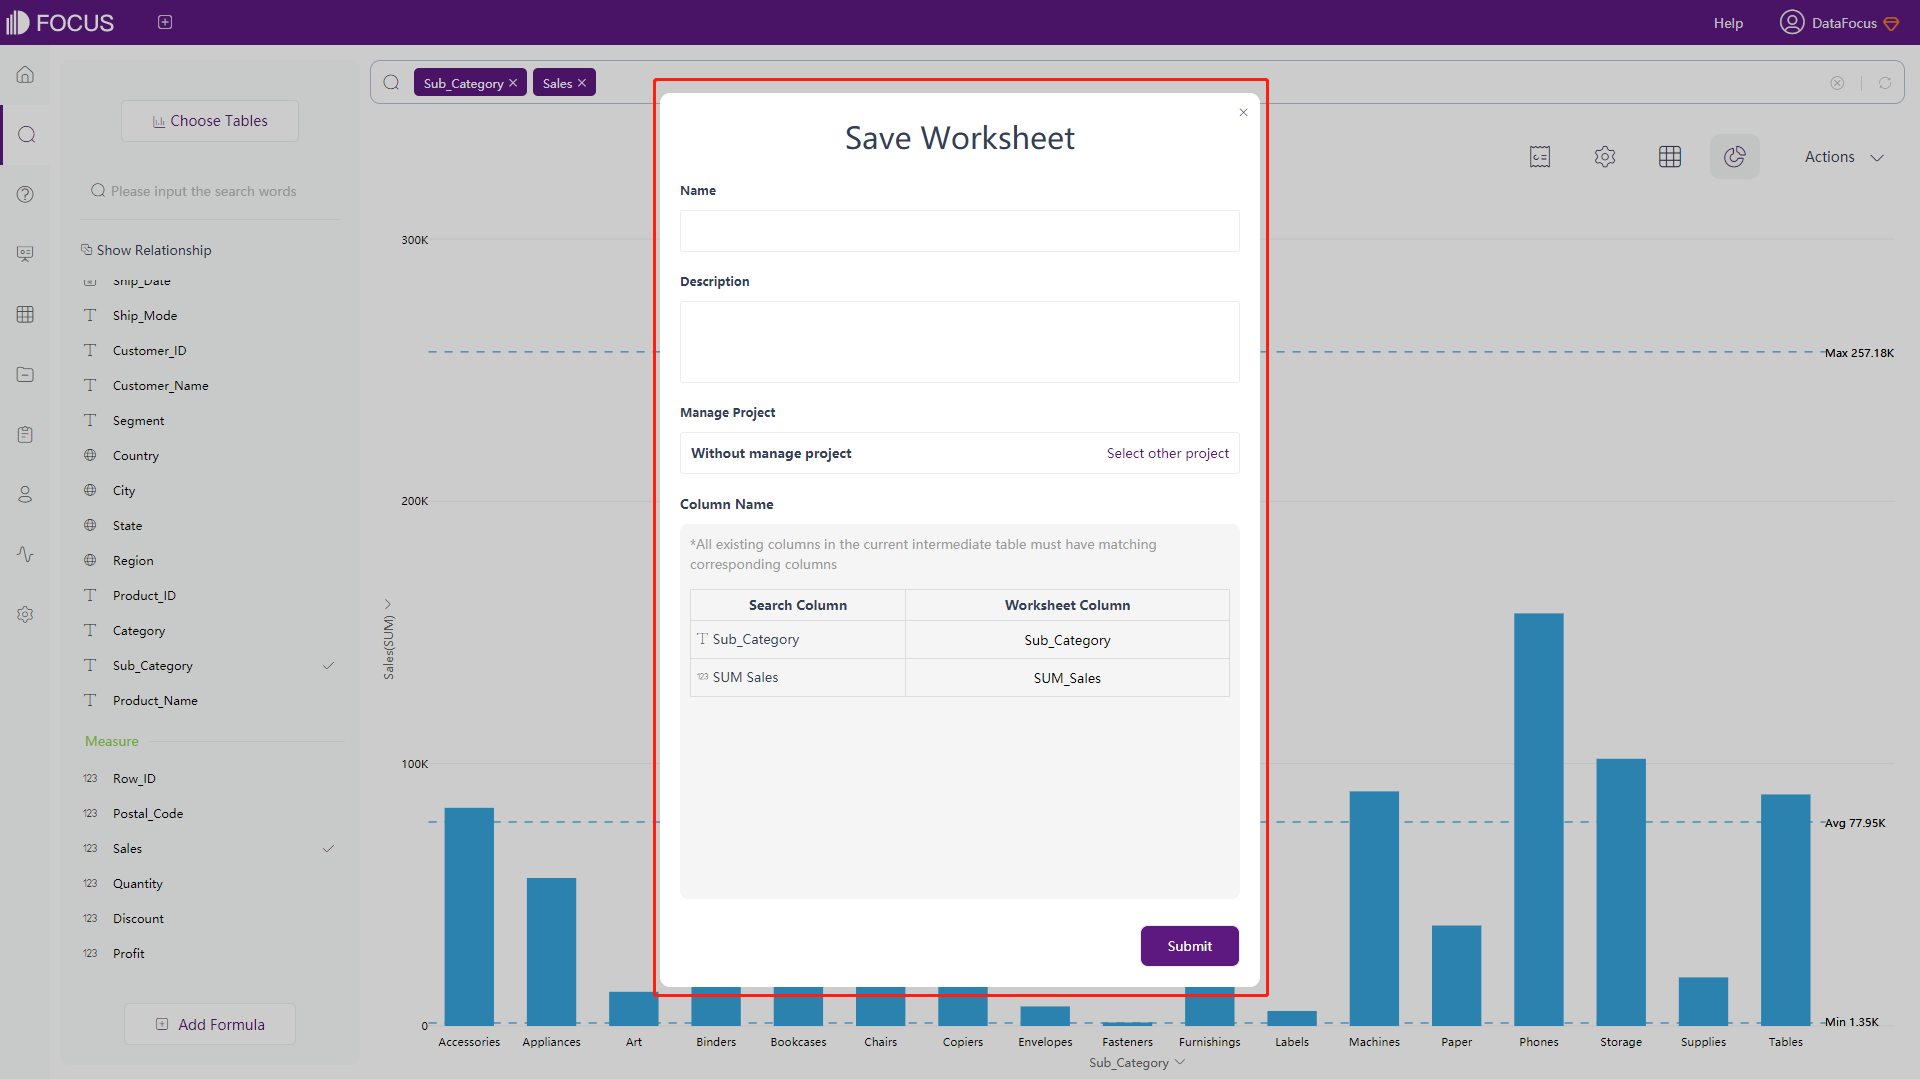This screenshot has height=1079, width=1920.
Task: Edit the Sub_Category worksheet column cell
Action: 1067,640
